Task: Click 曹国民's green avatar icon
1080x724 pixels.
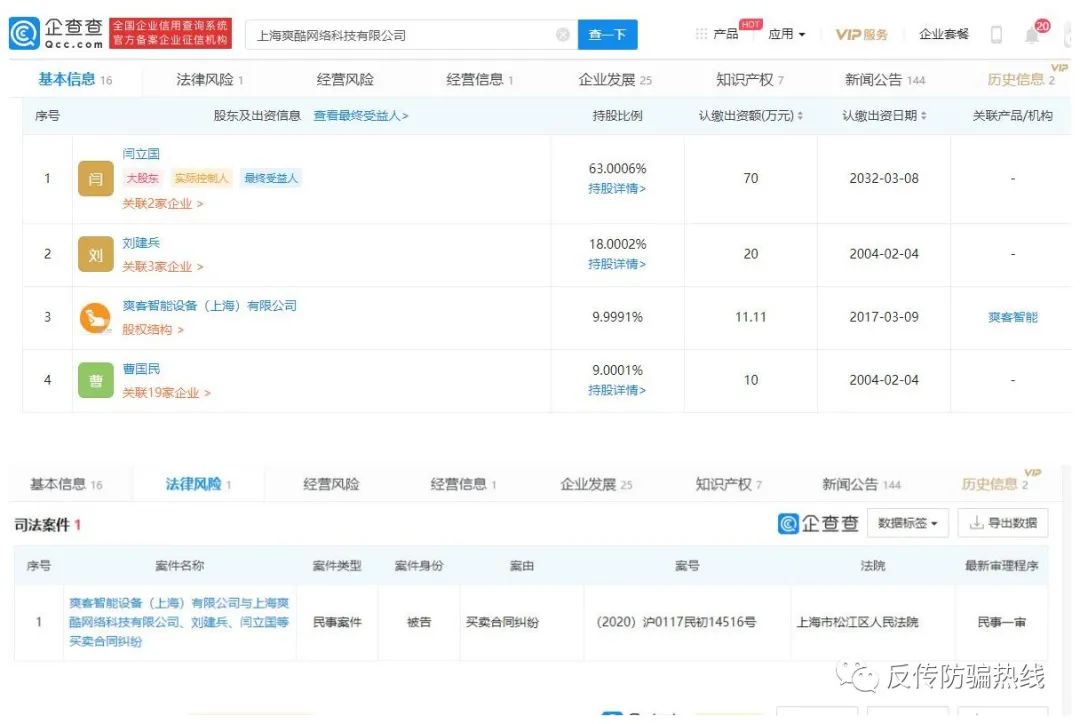Action: 96,380
